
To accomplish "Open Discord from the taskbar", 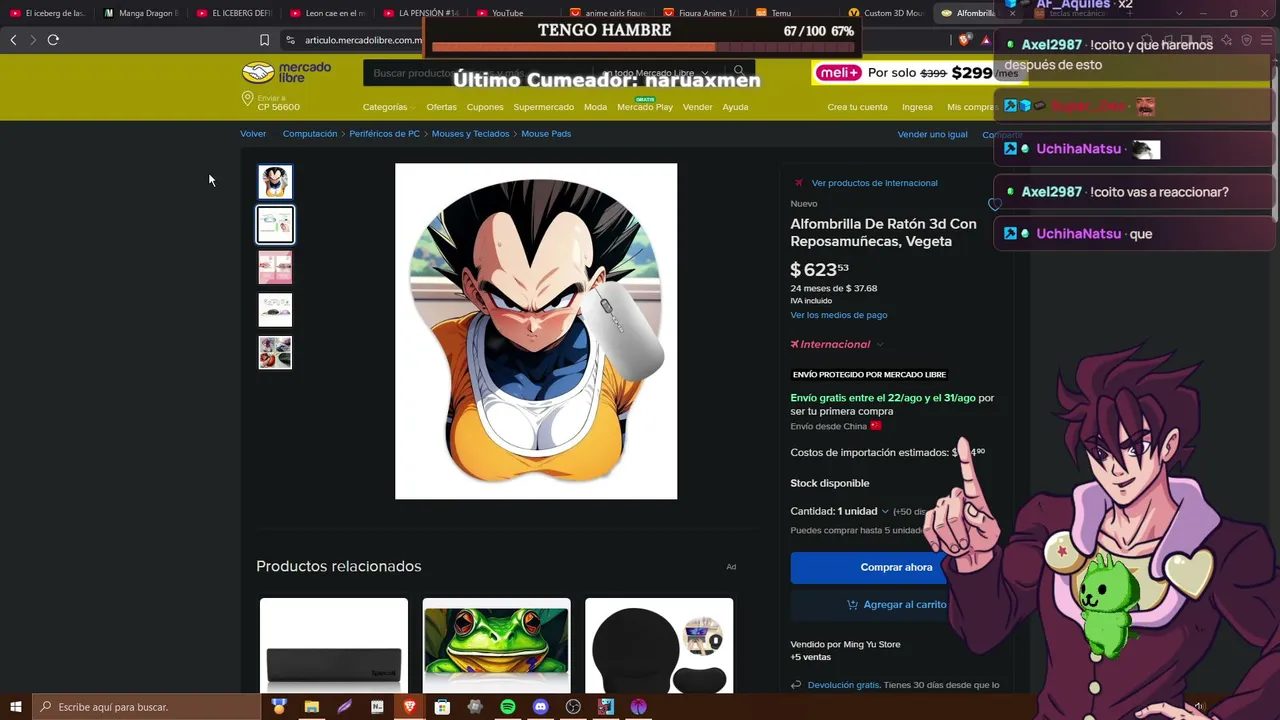I will click(540, 707).
